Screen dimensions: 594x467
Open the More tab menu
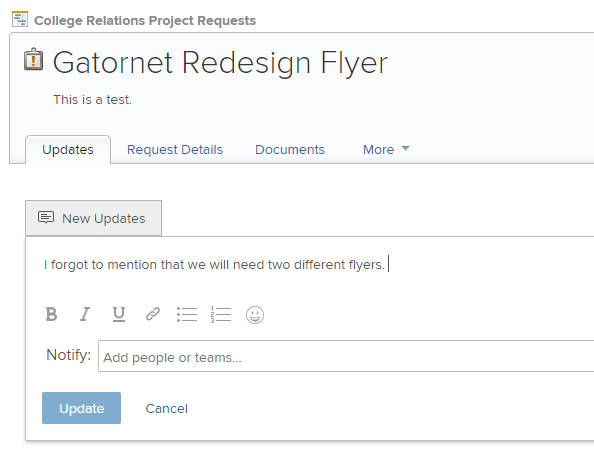386,150
